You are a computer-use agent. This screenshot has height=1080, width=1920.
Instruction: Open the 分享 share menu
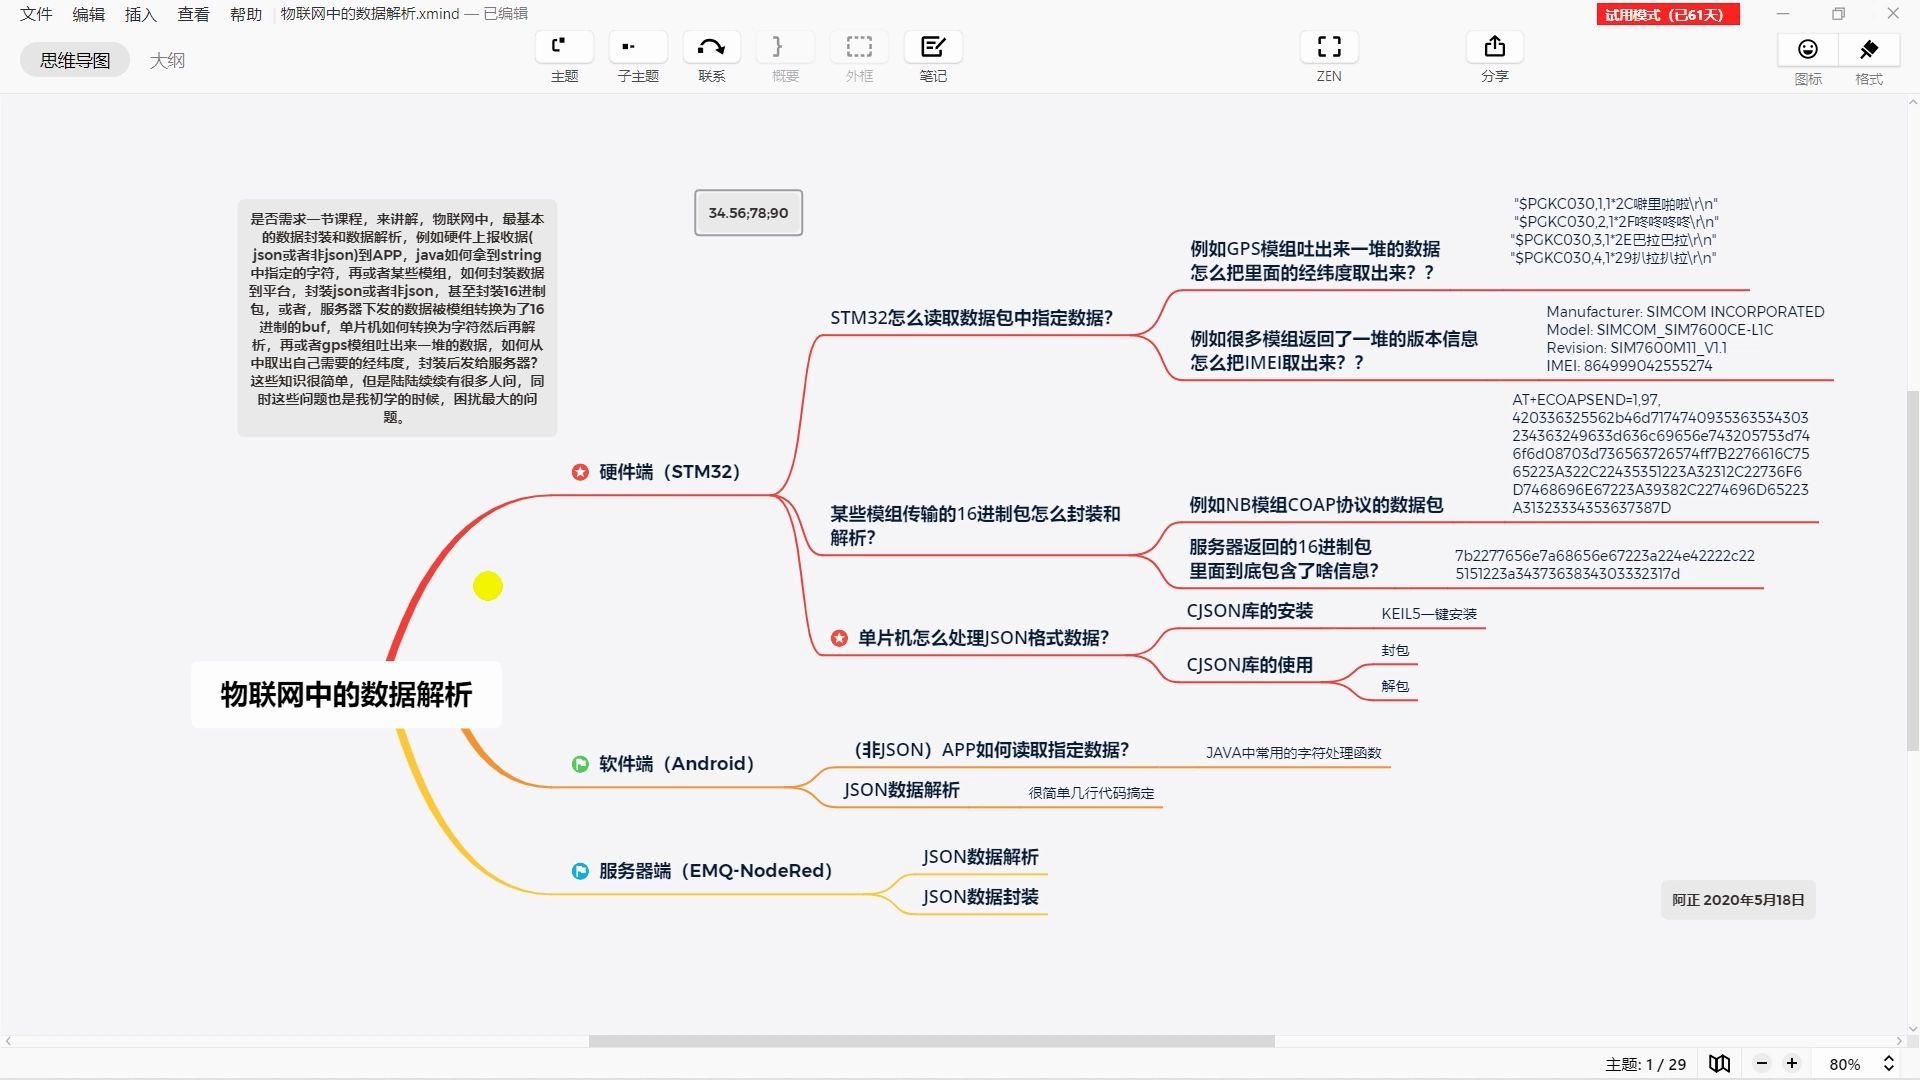[1494, 47]
